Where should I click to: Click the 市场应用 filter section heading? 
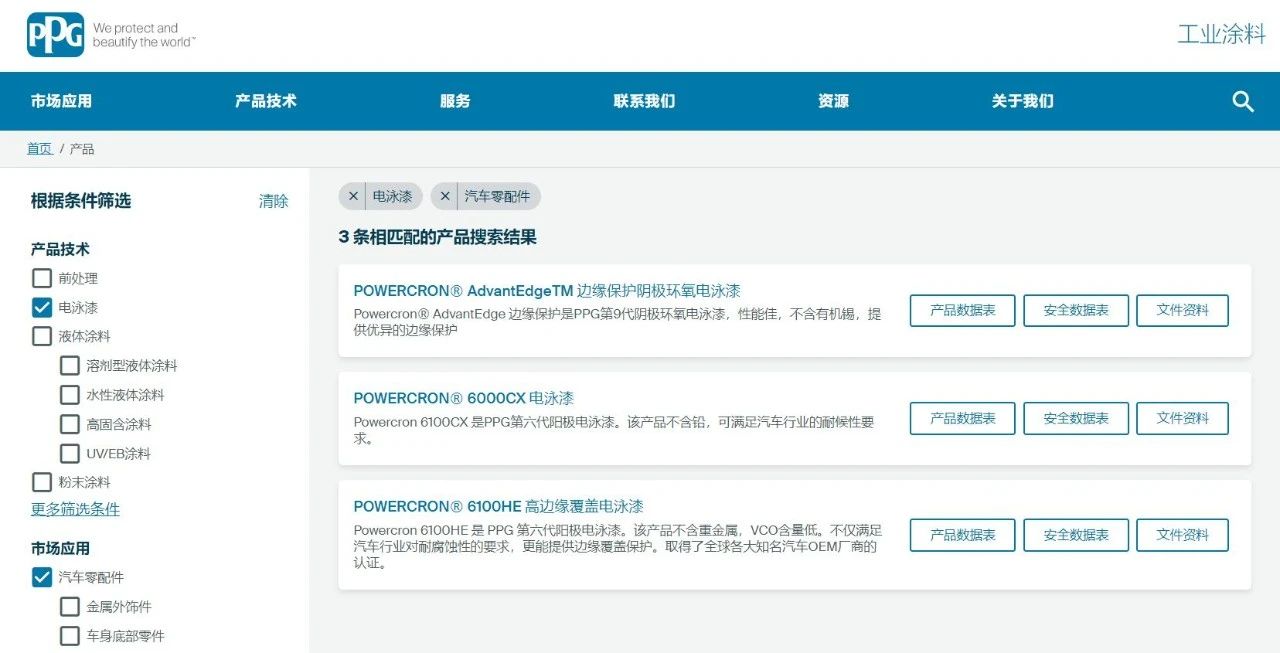tap(60, 548)
